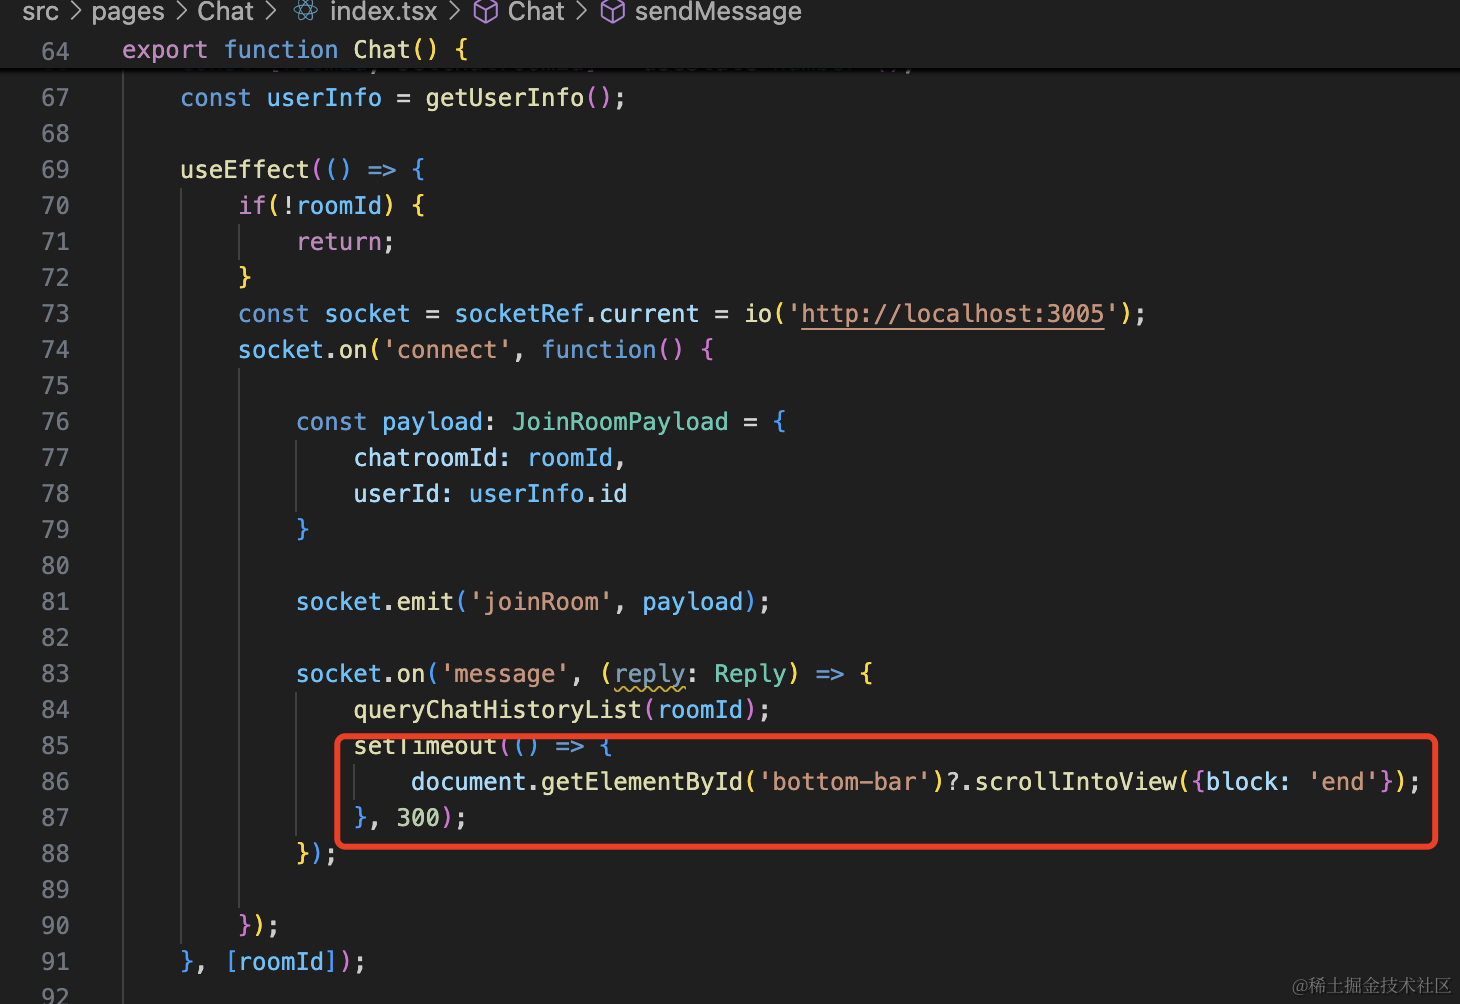Click the cube icon before Chat symbol breadcrumb
Viewport: 1460px width, 1004px height.
(485, 11)
